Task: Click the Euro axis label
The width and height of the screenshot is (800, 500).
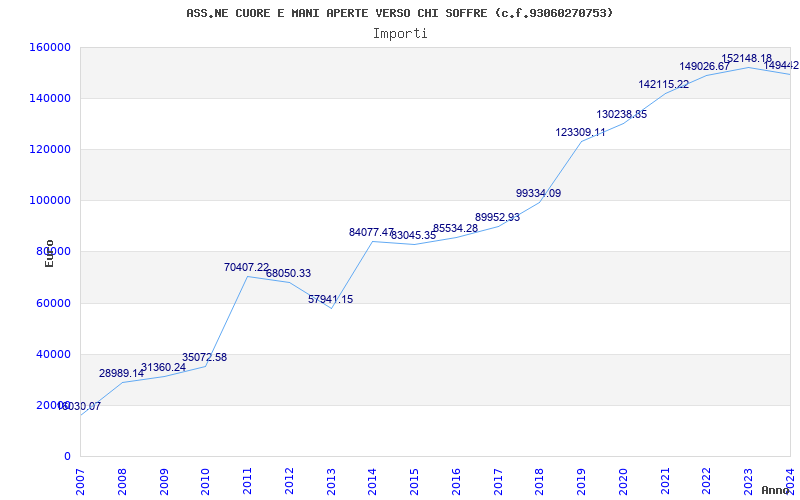Action: point(49,253)
